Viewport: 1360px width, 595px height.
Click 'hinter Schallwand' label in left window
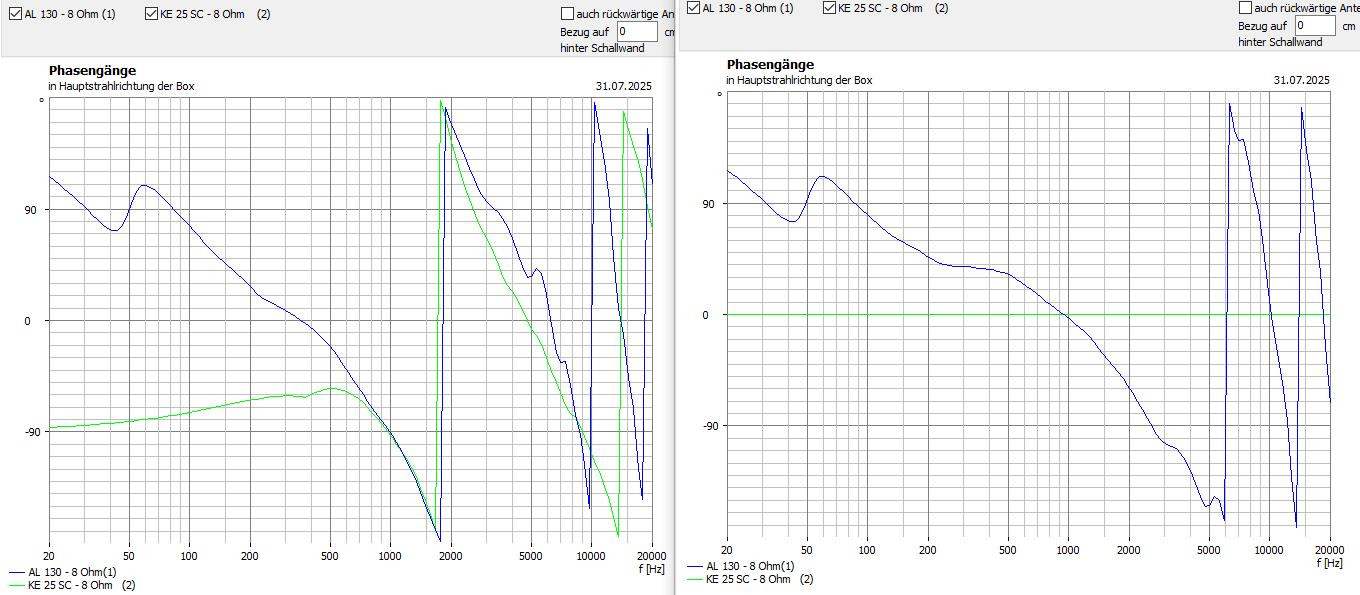click(602, 48)
